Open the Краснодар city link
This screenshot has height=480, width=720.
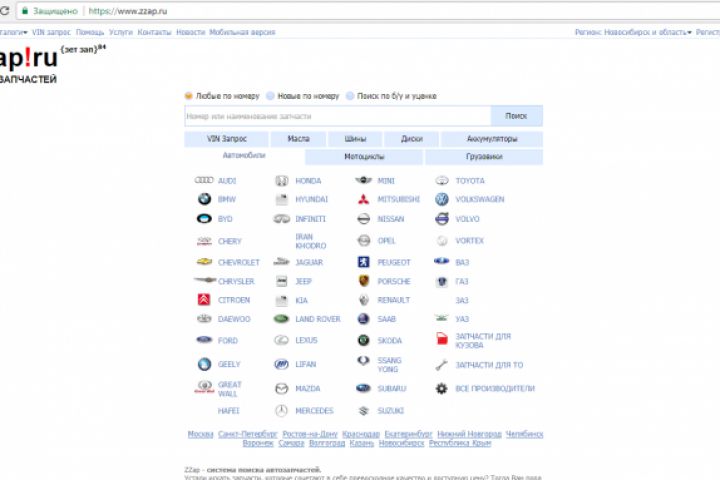[x=361, y=434]
